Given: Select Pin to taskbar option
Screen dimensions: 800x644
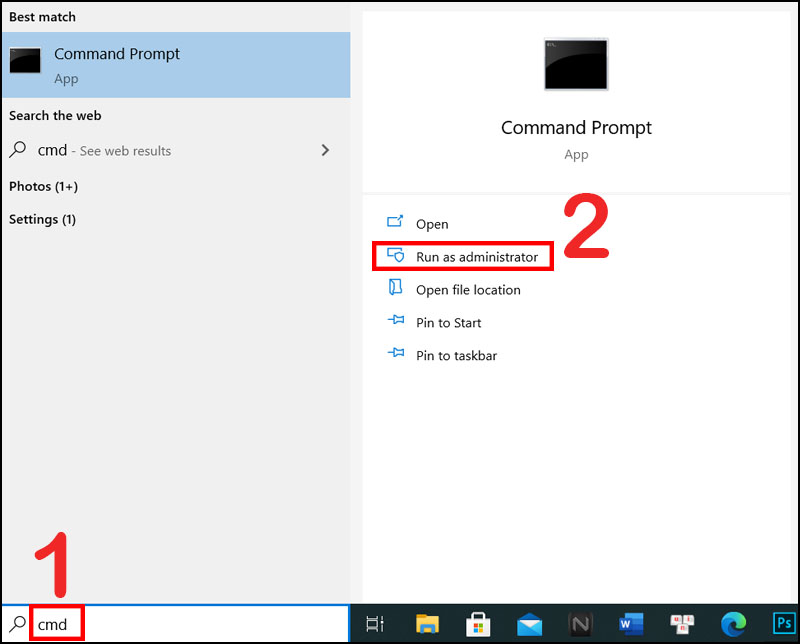Looking at the screenshot, I should pos(456,355).
